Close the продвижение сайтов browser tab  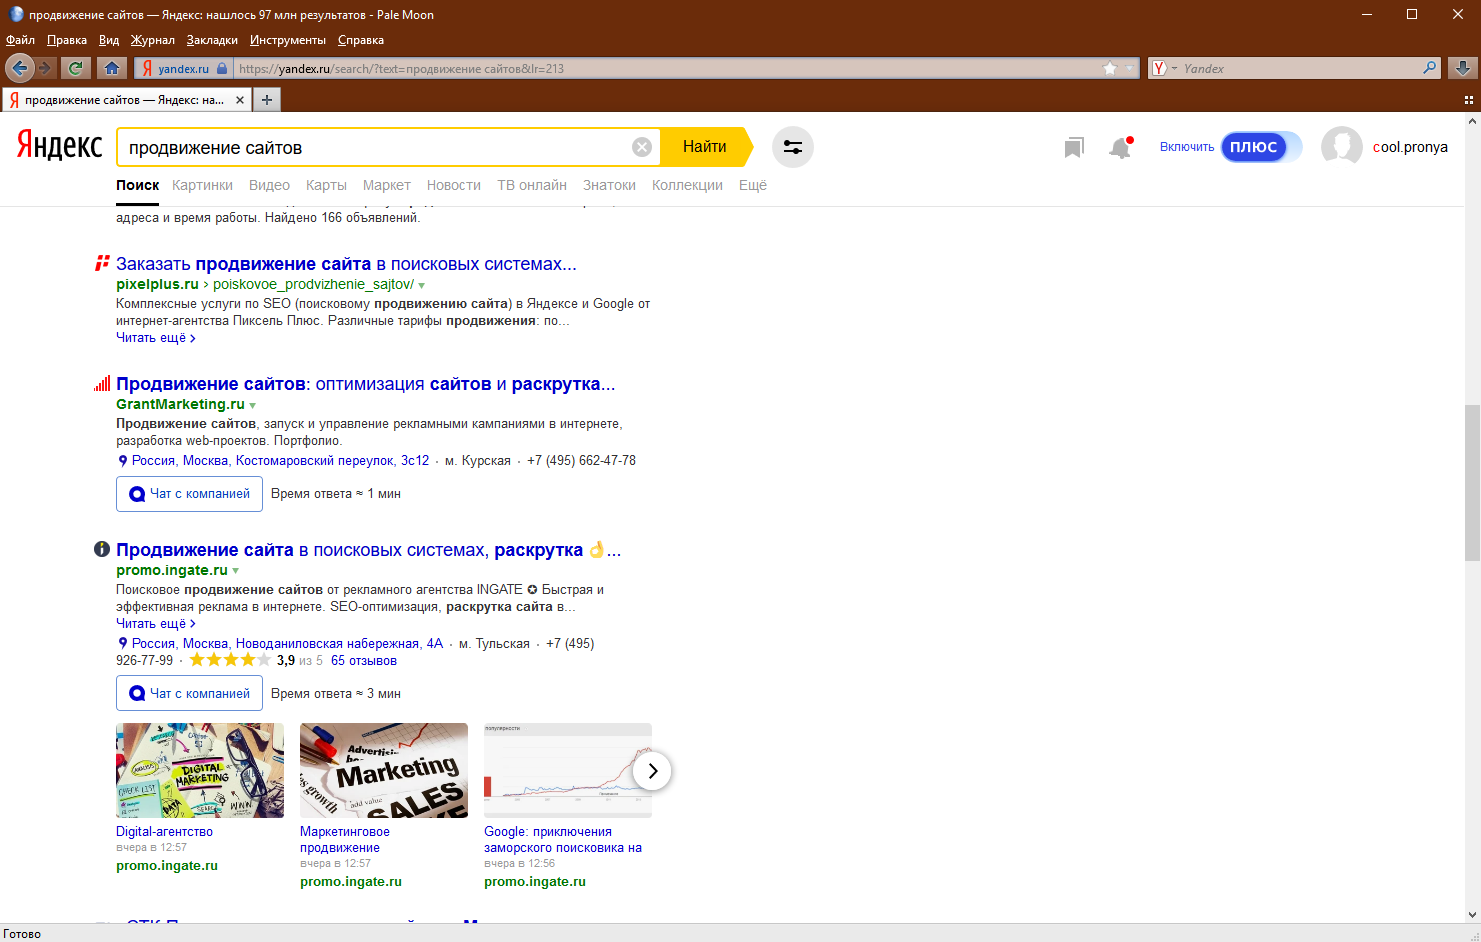pos(240,100)
